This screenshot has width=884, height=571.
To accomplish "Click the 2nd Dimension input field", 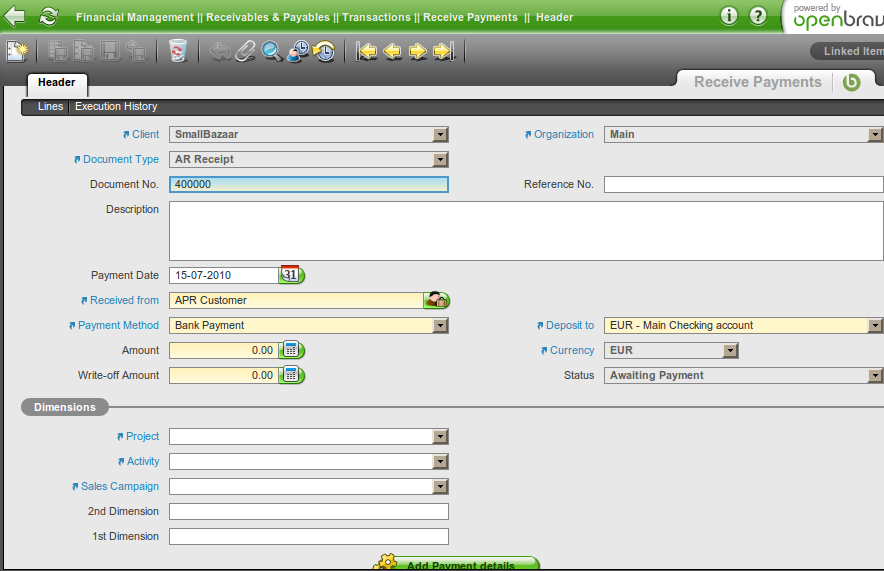I will (309, 511).
